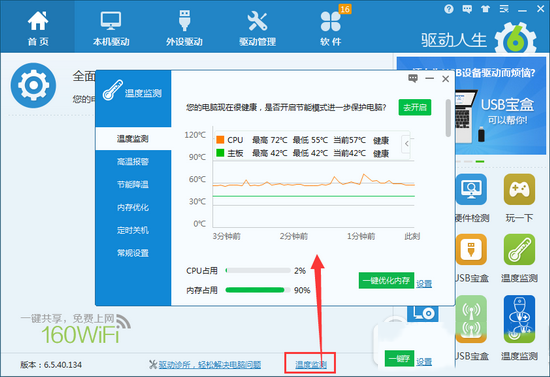This screenshot has height=377, width=550.
Task: Collapse the temperature legend with chevron
Action: click(406, 143)
